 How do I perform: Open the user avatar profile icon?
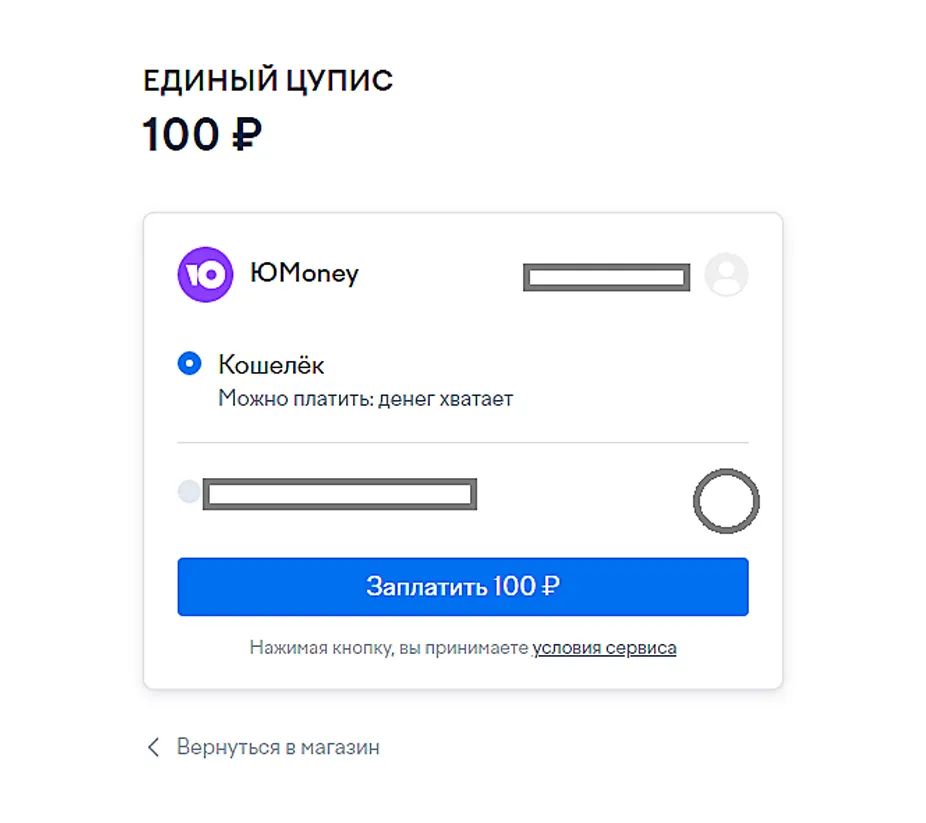point(726,274)
